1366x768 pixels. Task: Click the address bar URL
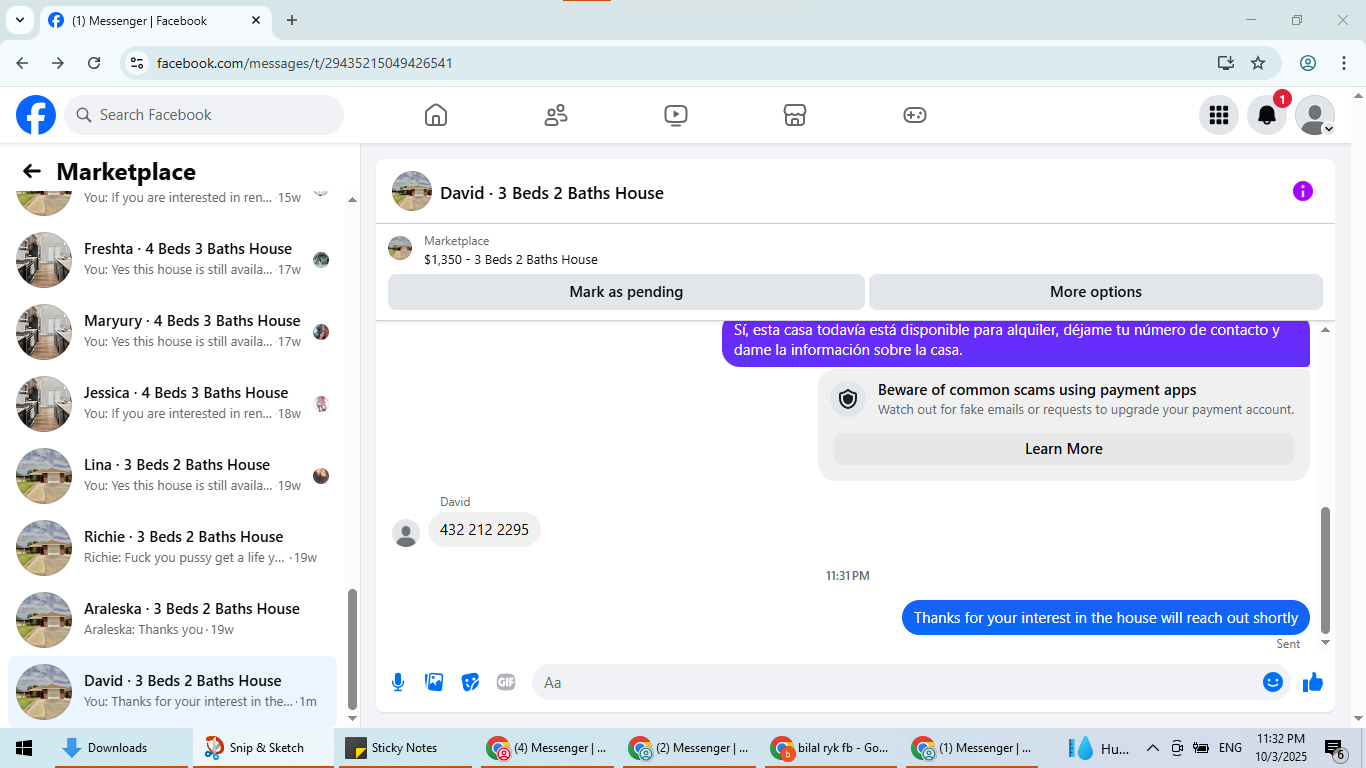tap(305, 63)
